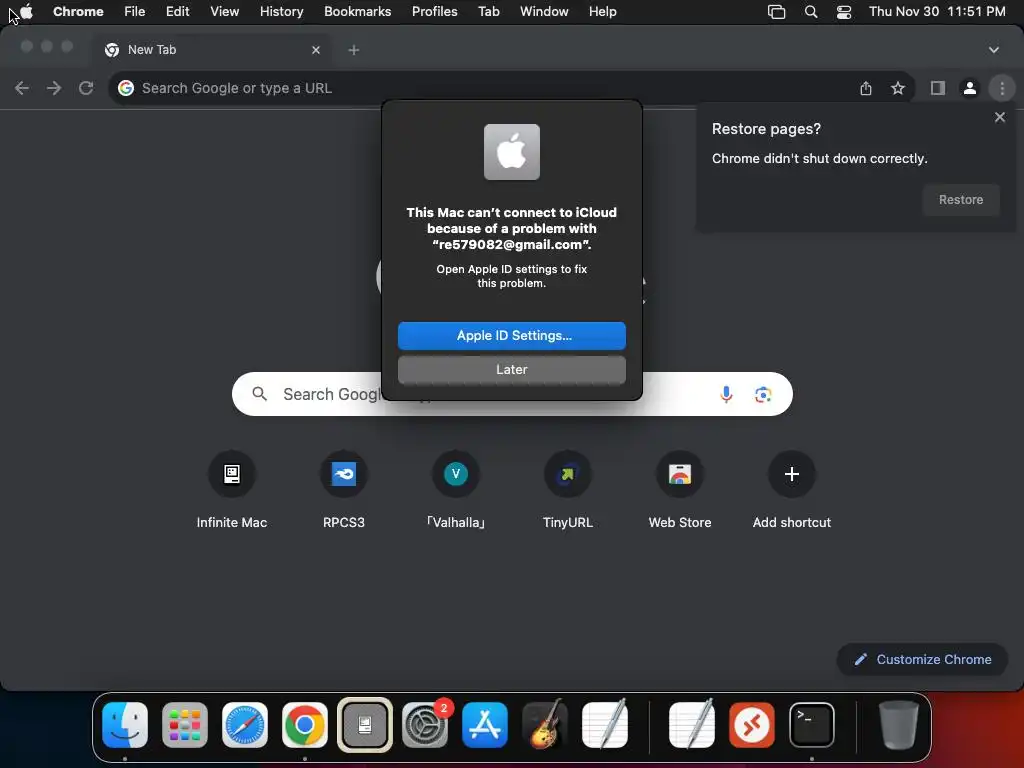
Task: Open the Infinite Mac app in Dock
Action: pyautogui.click(x=364, y=725)
